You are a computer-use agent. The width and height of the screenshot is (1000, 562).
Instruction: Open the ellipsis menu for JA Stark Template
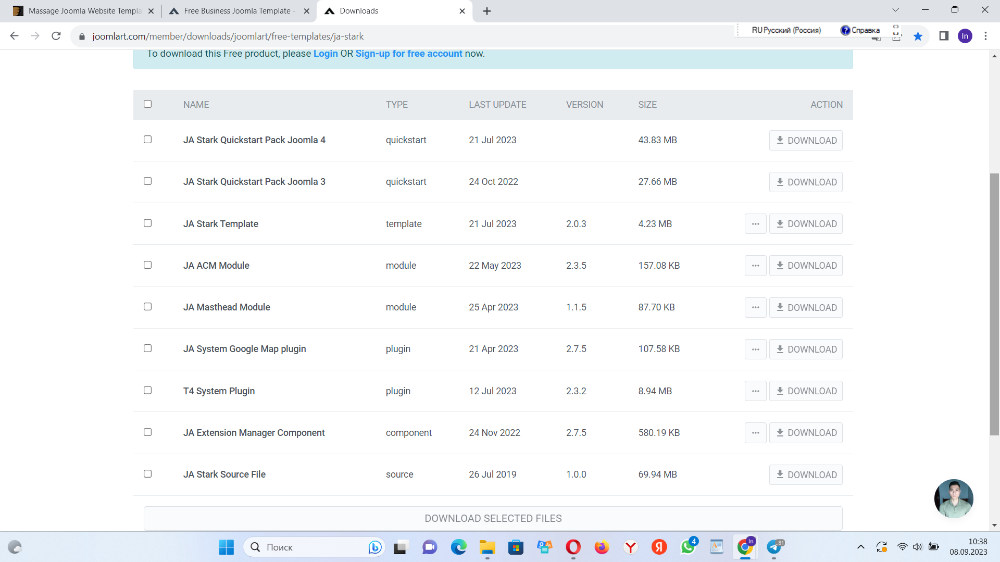click(756, 224)
